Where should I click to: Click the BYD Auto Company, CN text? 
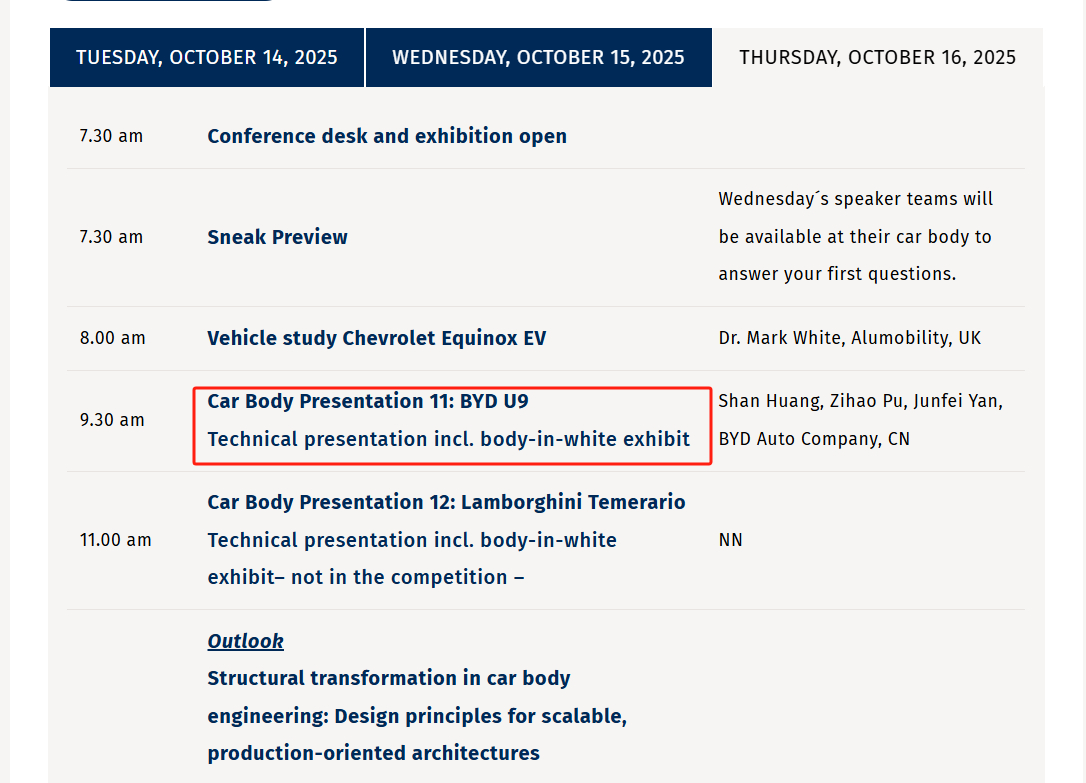click(814, 439)
